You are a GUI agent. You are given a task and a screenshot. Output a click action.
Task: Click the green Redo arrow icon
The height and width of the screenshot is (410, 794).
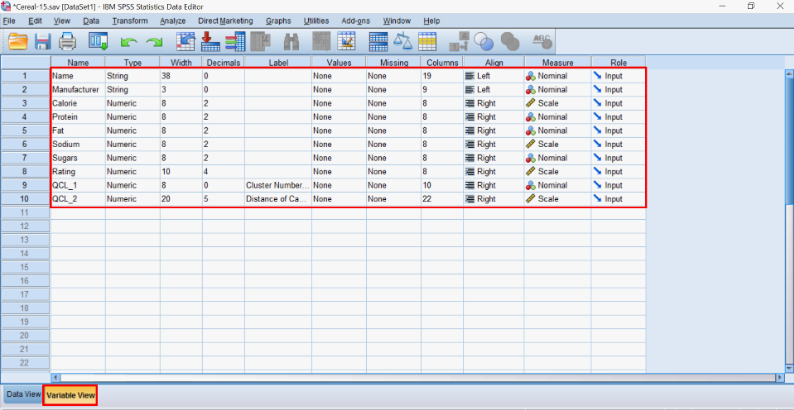(x=155, y=42)
